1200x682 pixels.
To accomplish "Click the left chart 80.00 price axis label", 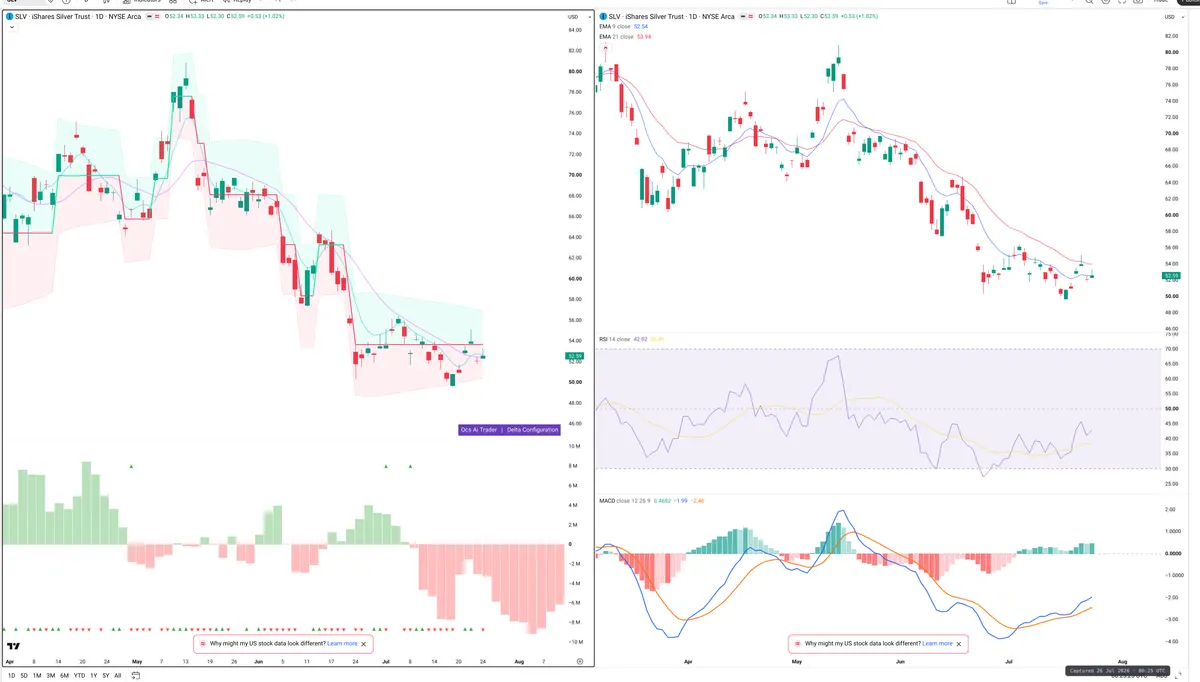I will (x=575, y=71).
